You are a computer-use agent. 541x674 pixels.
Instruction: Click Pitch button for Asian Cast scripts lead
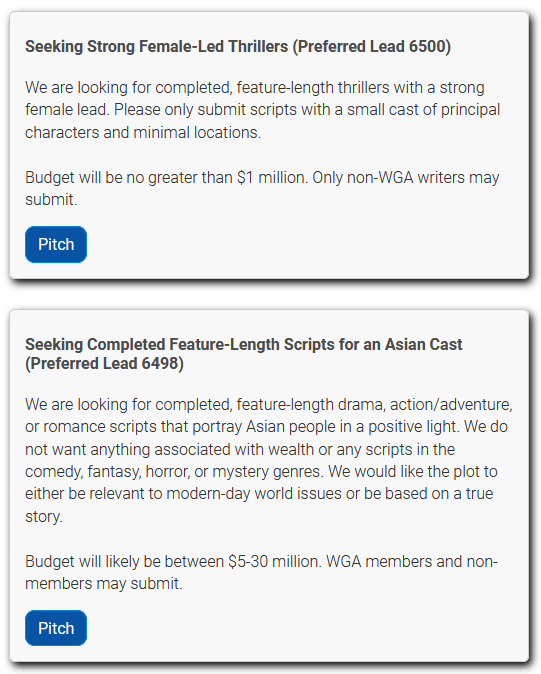[56, 628]
